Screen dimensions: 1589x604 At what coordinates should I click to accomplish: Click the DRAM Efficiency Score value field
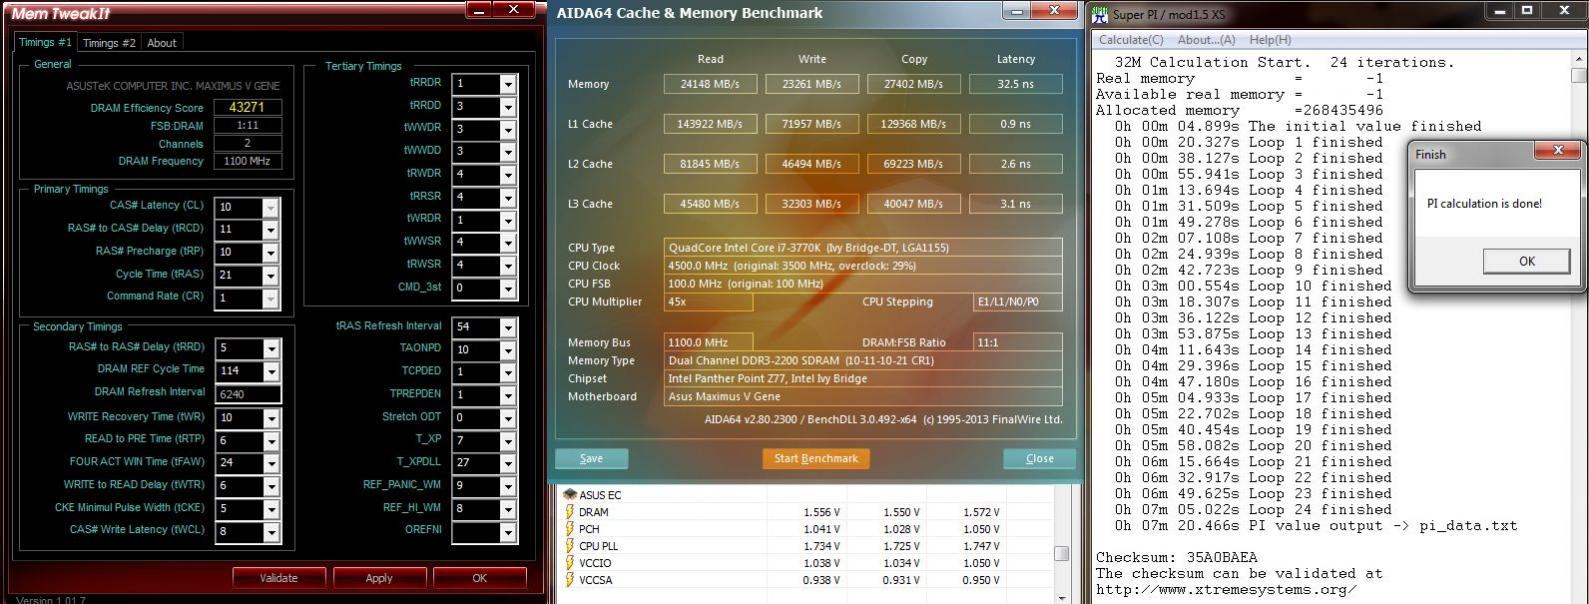(247, 107)
